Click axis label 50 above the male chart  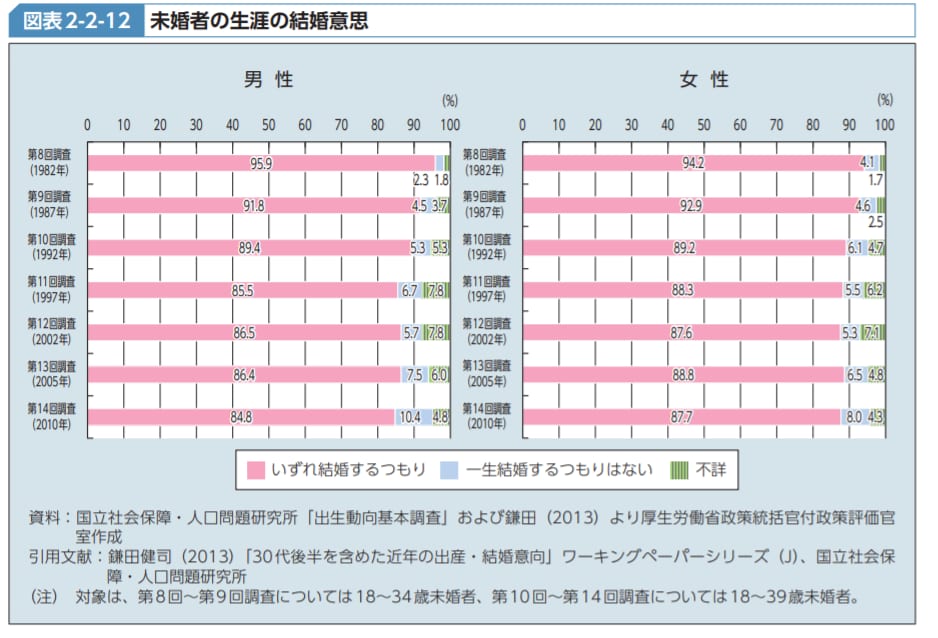(x=269, y=125)
